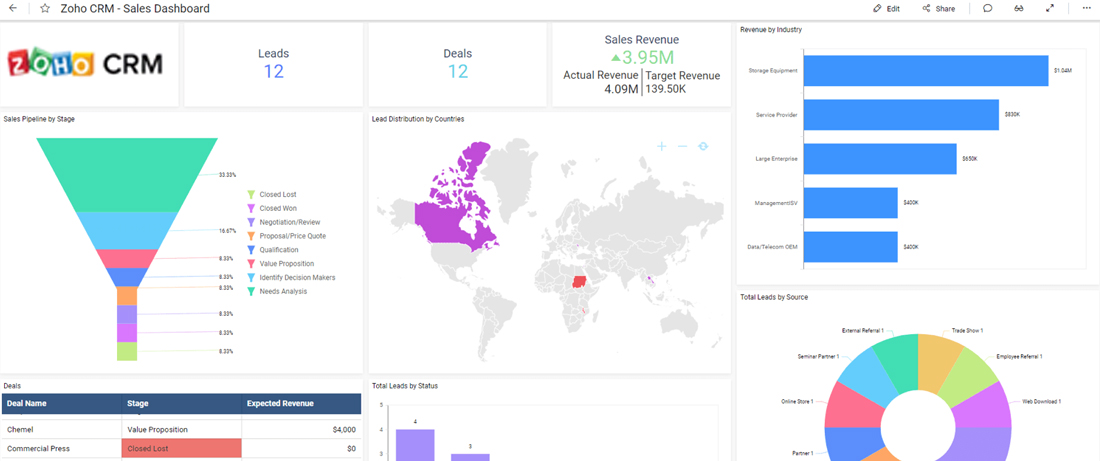The width and height of the screenshot is (1100, 461).
Task: Reset the map view with refresh icon
Action: click(704, 146)
